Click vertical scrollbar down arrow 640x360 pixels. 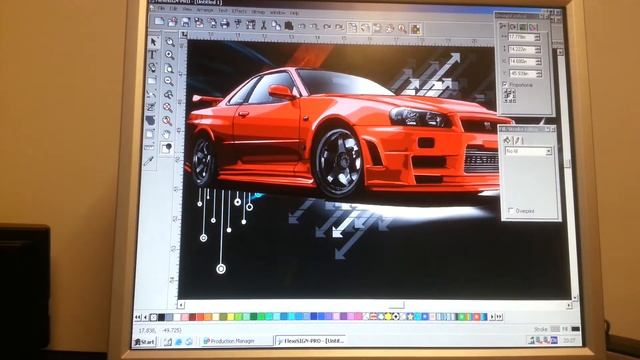click(575, 298)
